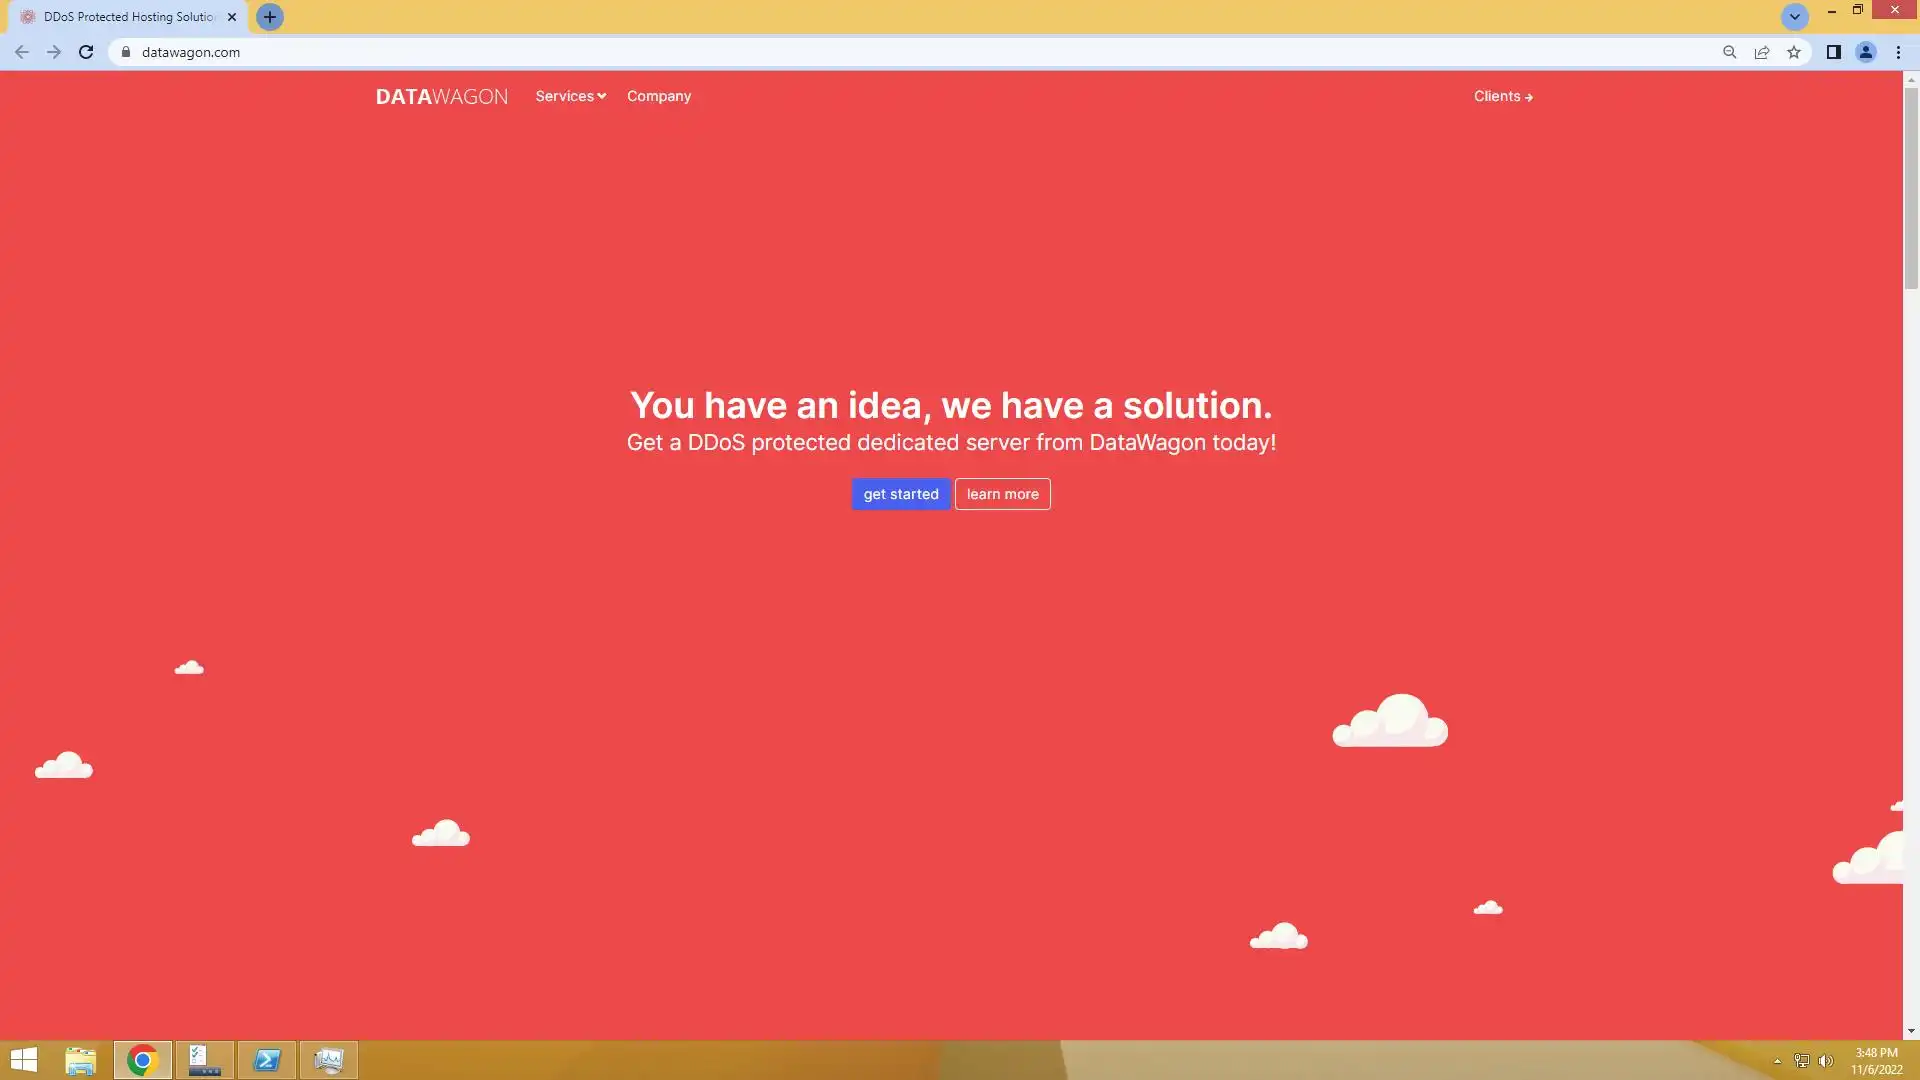
Task: Open Chrome's three-dot menu
Action: pyautogui.click(x=1898, y=52)
